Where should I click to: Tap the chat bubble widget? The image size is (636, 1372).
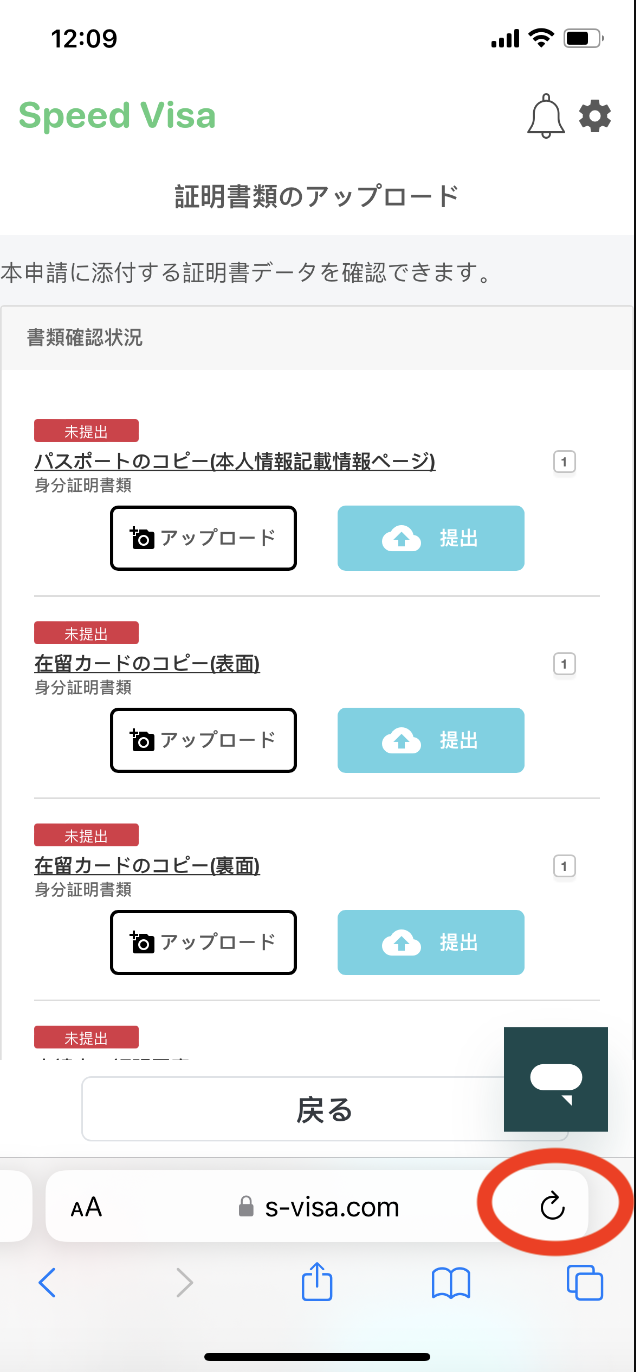coord(556,1079)
